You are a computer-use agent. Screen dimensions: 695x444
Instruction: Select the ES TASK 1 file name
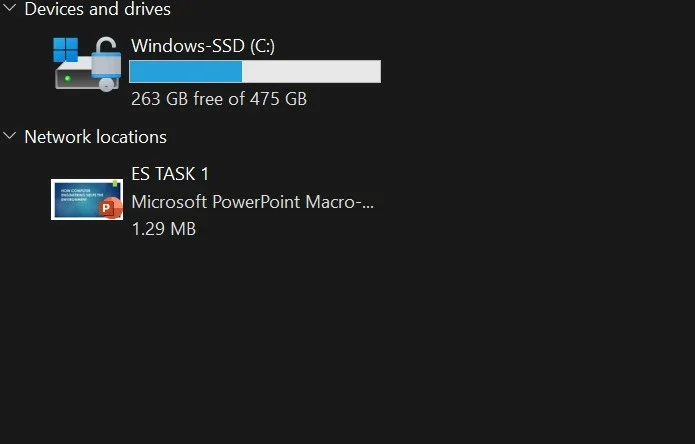(x=170, y=174)
